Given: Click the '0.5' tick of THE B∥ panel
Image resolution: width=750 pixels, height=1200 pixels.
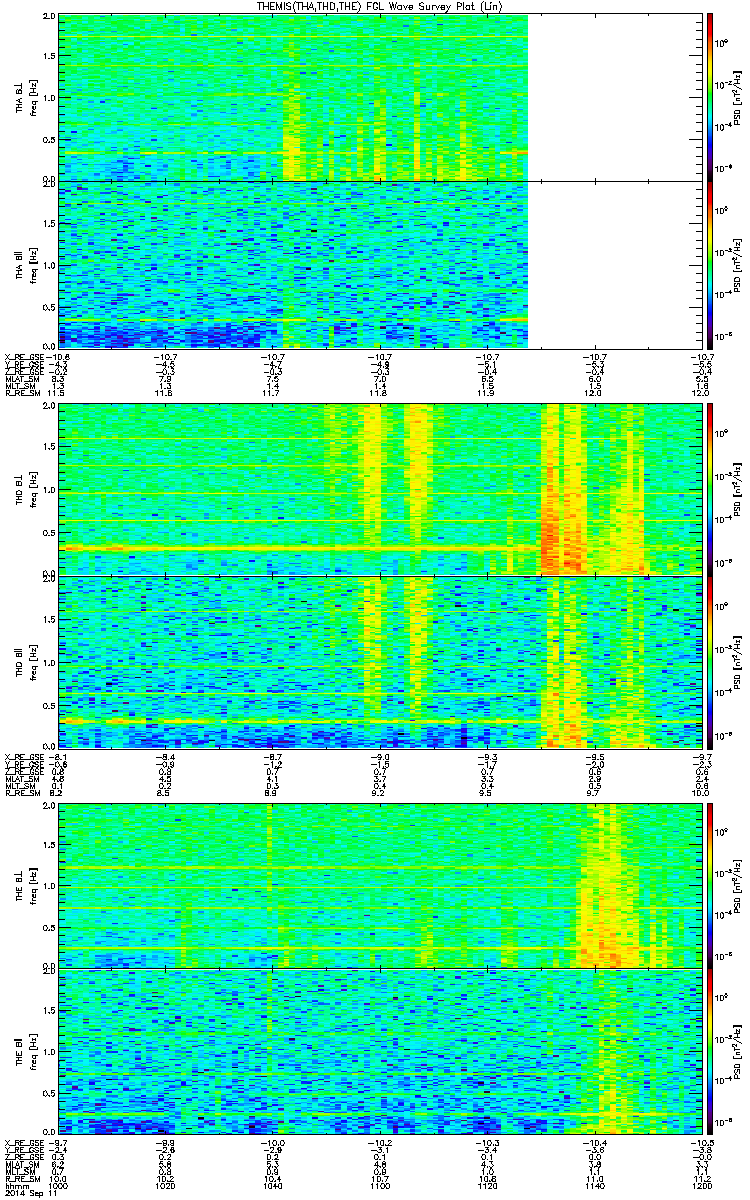Looking at the screenshot, I should click(x=48, y=1091).
